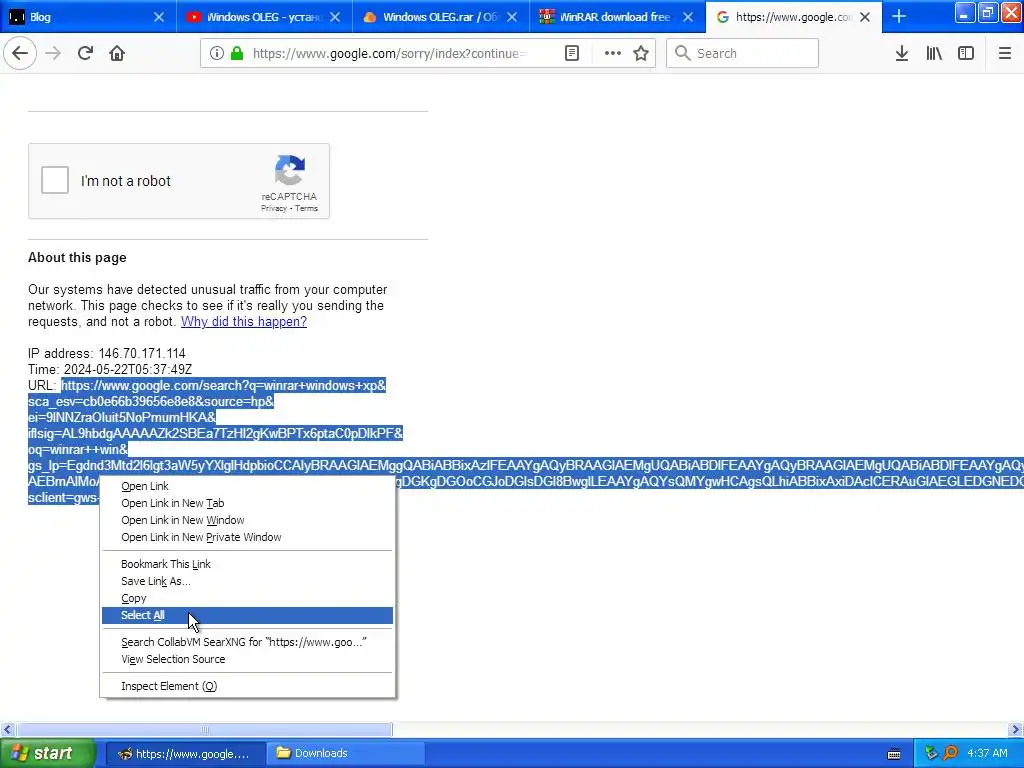Click the green padlock security icon

[237, 53]
